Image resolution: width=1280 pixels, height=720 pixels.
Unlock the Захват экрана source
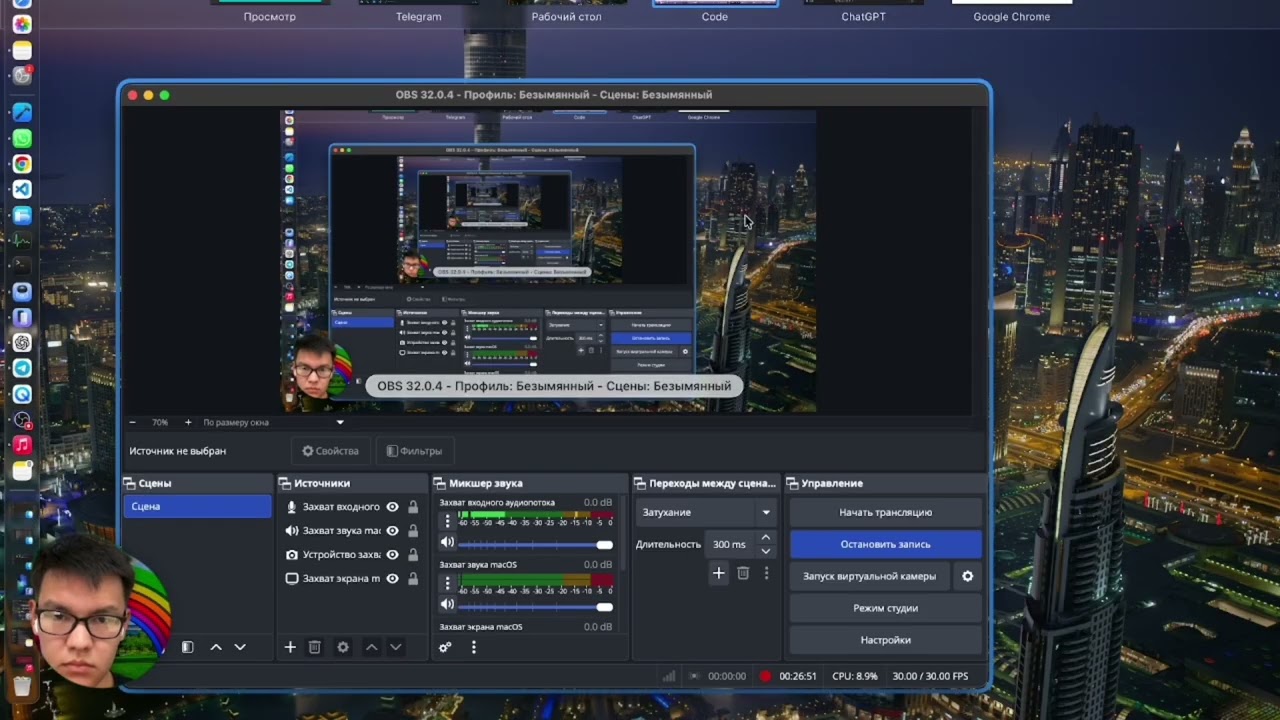click(x=413, y=578)
